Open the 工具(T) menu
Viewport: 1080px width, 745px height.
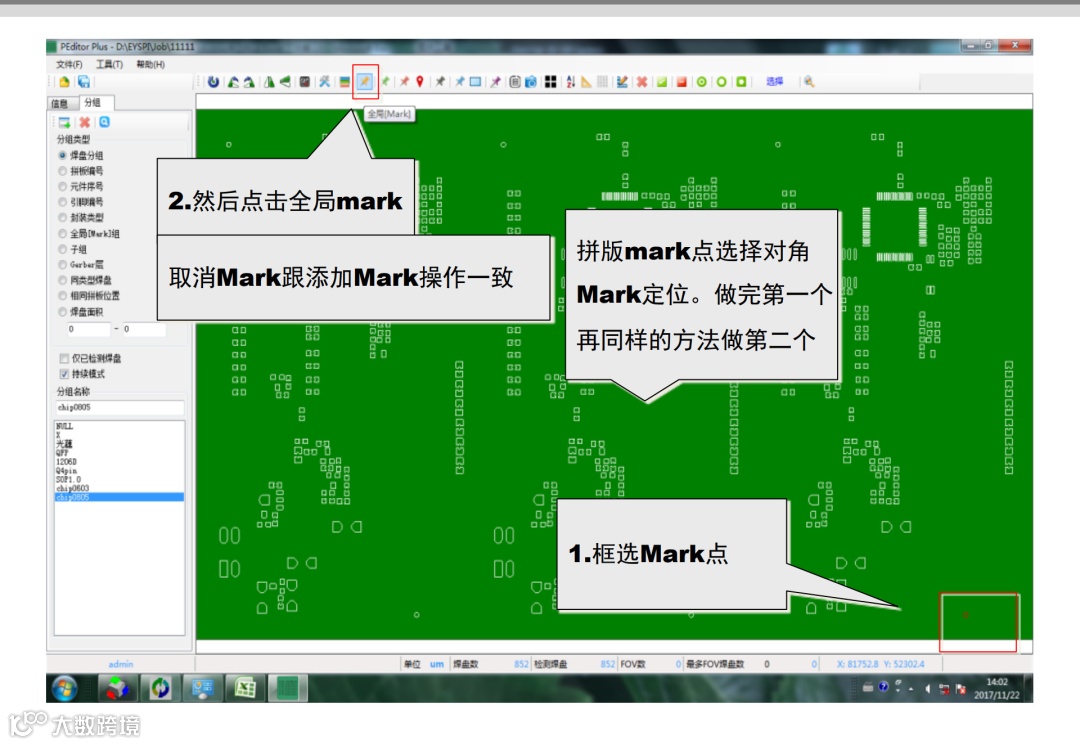[109, 64]
